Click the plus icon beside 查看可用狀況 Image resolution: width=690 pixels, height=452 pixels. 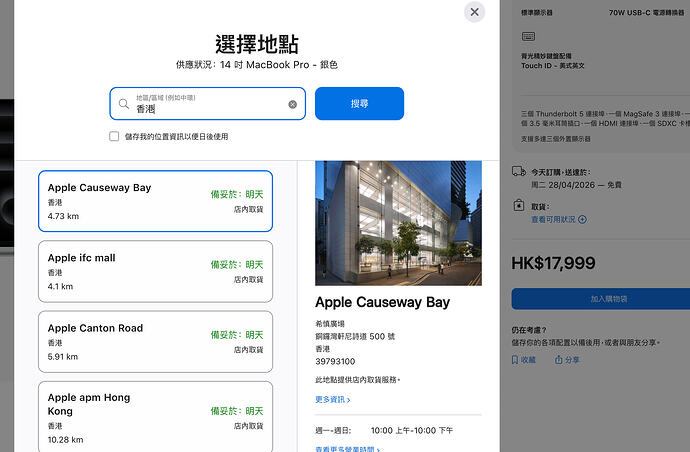[582, 219]
